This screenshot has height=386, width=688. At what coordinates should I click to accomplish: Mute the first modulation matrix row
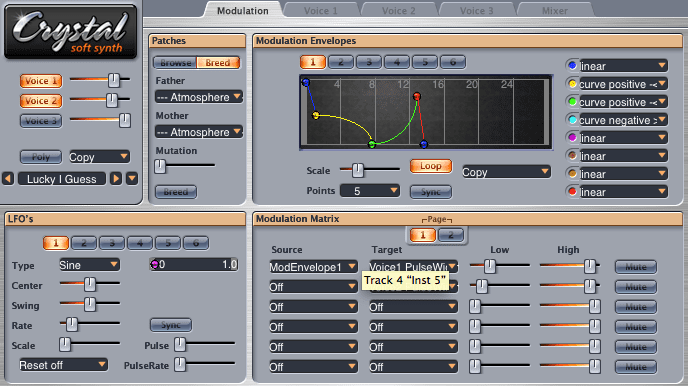636,267
